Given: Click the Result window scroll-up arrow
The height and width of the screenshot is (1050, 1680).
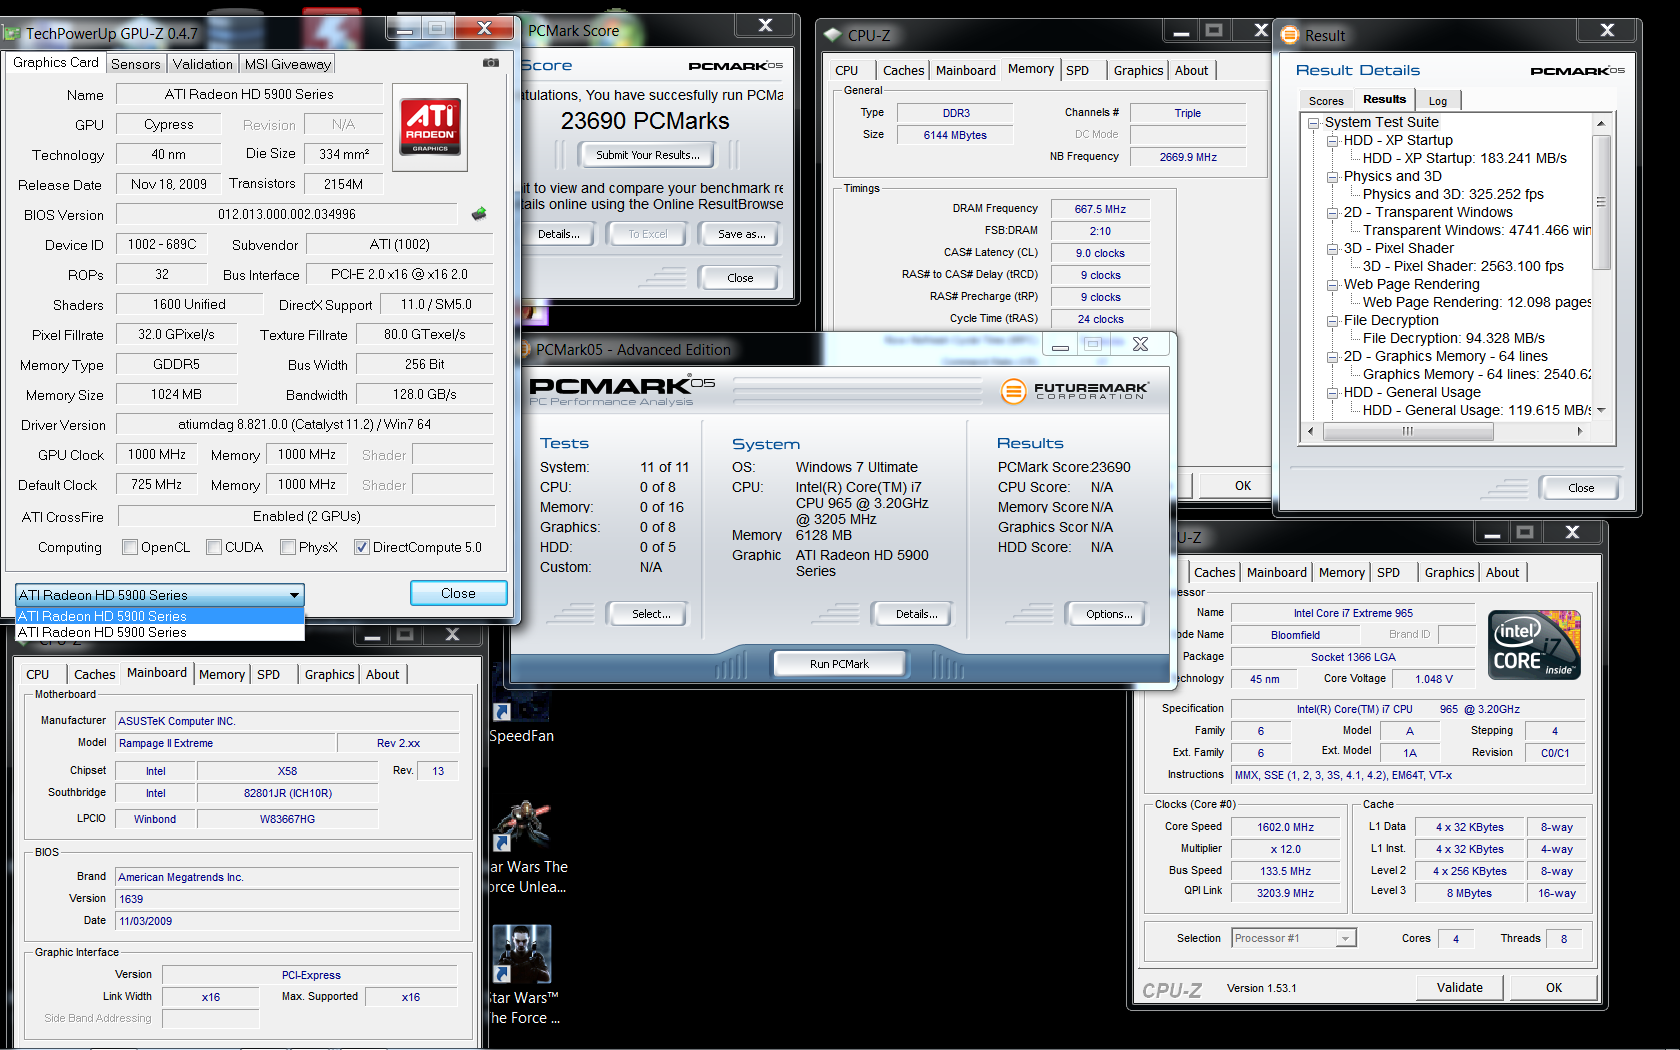Looking at the screenshot, I should (x=1601, y=123).
